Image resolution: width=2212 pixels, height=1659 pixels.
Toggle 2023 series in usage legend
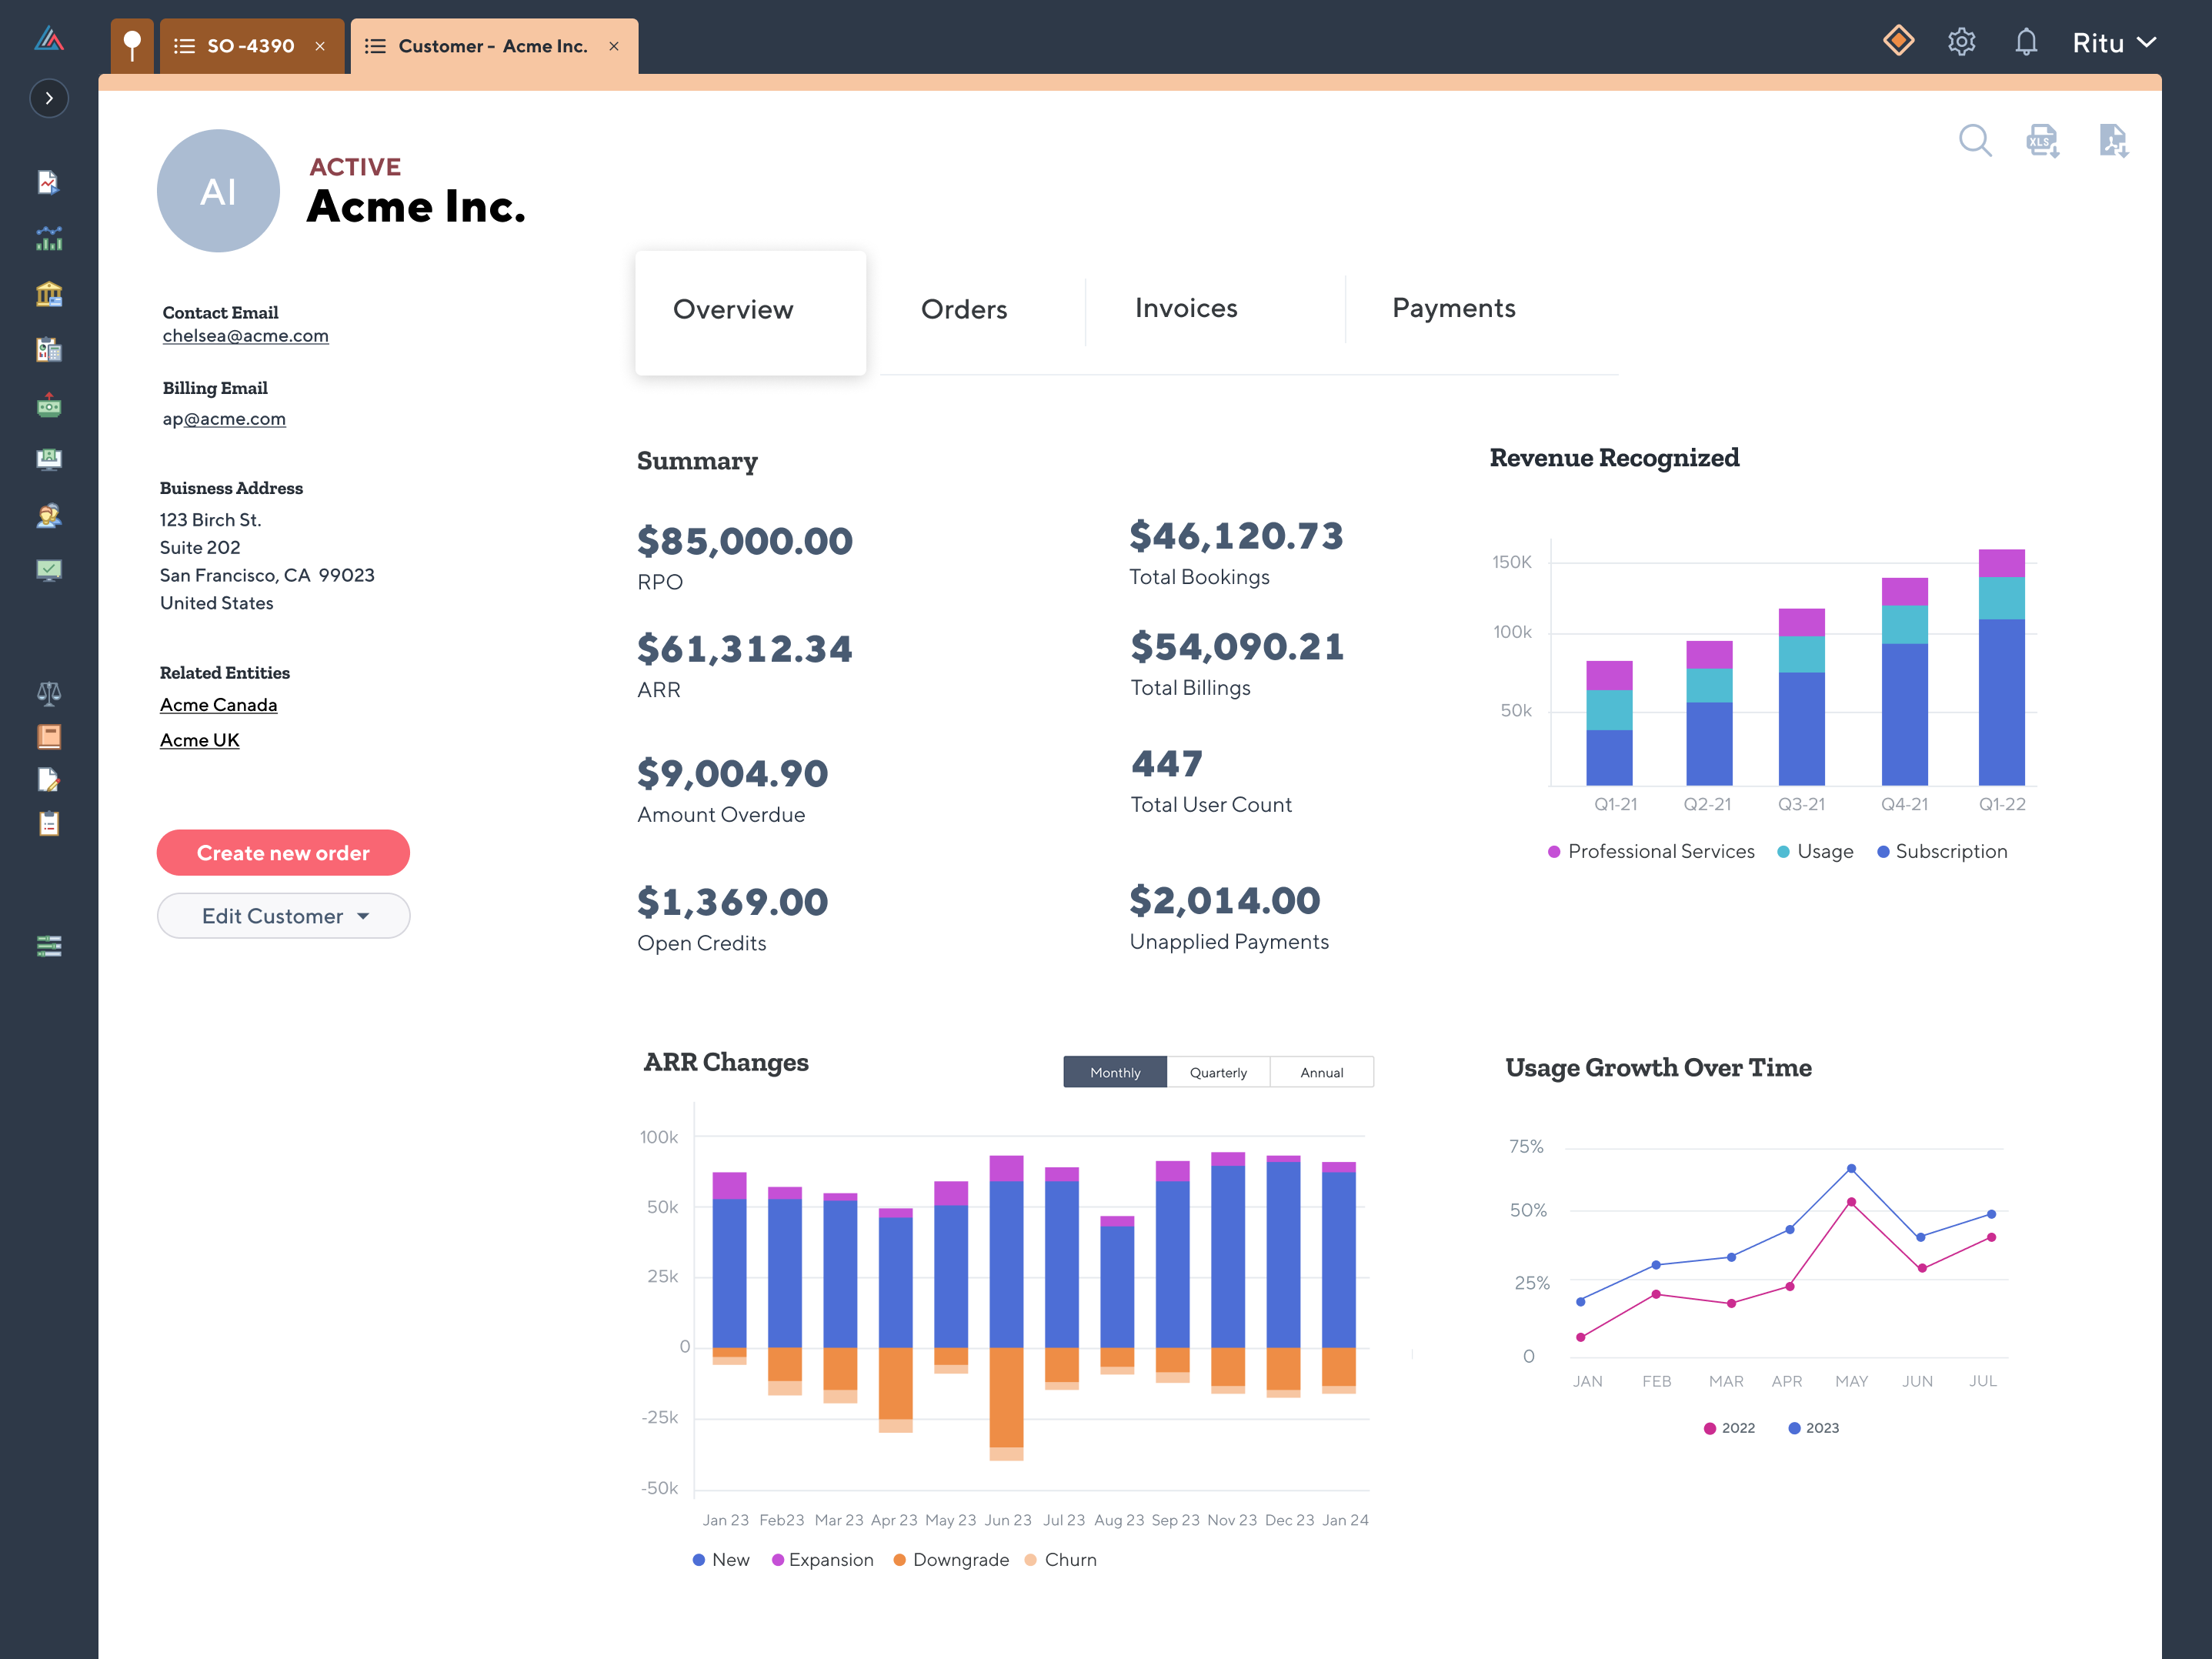[1813, 1428]
